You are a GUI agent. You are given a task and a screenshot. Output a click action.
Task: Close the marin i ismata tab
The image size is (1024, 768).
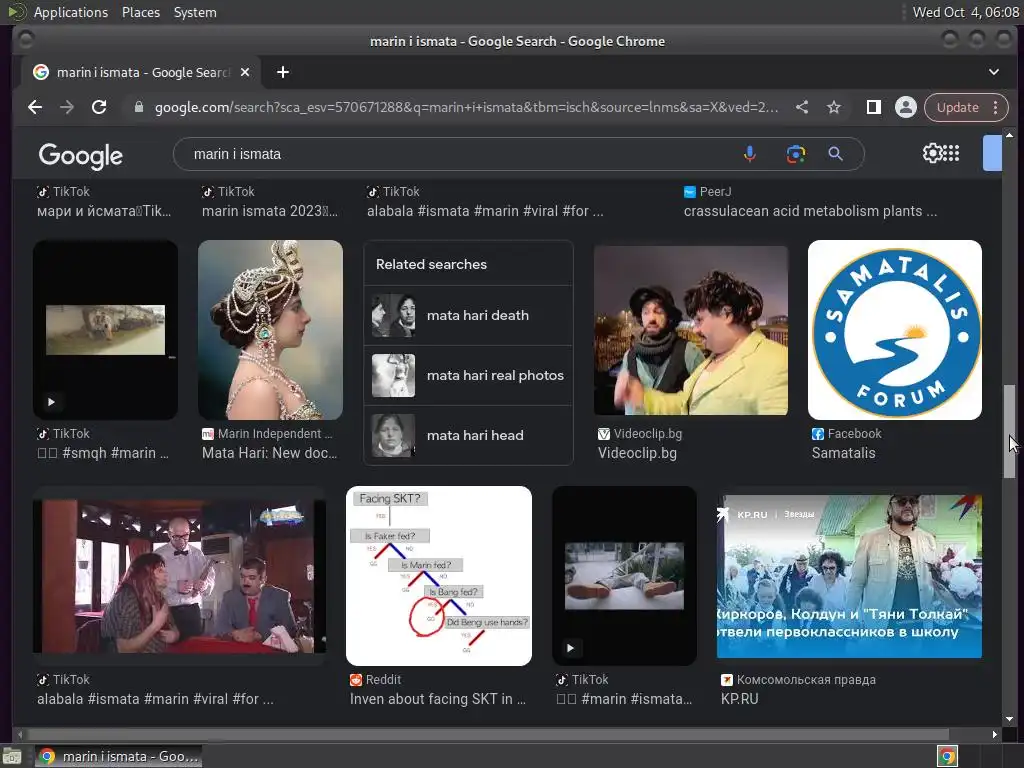pyautogui.click(x=245, y=72)
